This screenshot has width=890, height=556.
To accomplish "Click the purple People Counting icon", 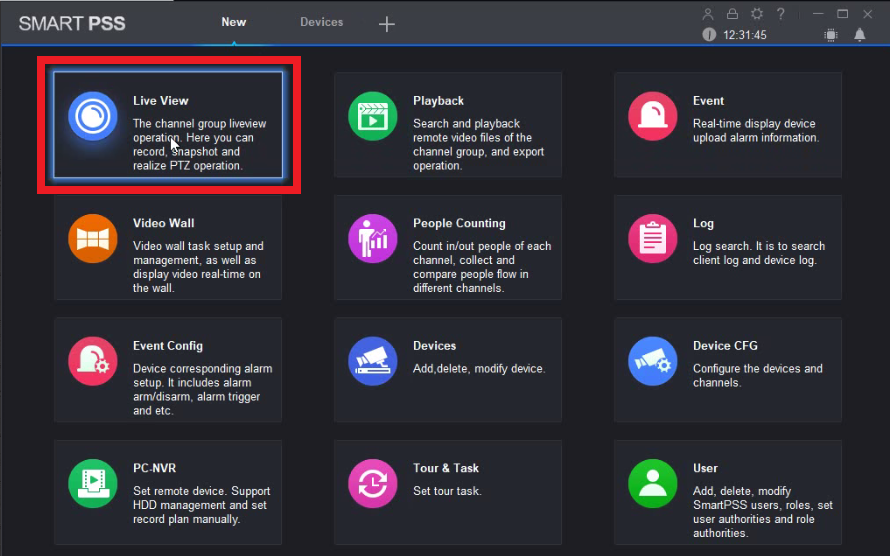I will (x=372, y=239).
